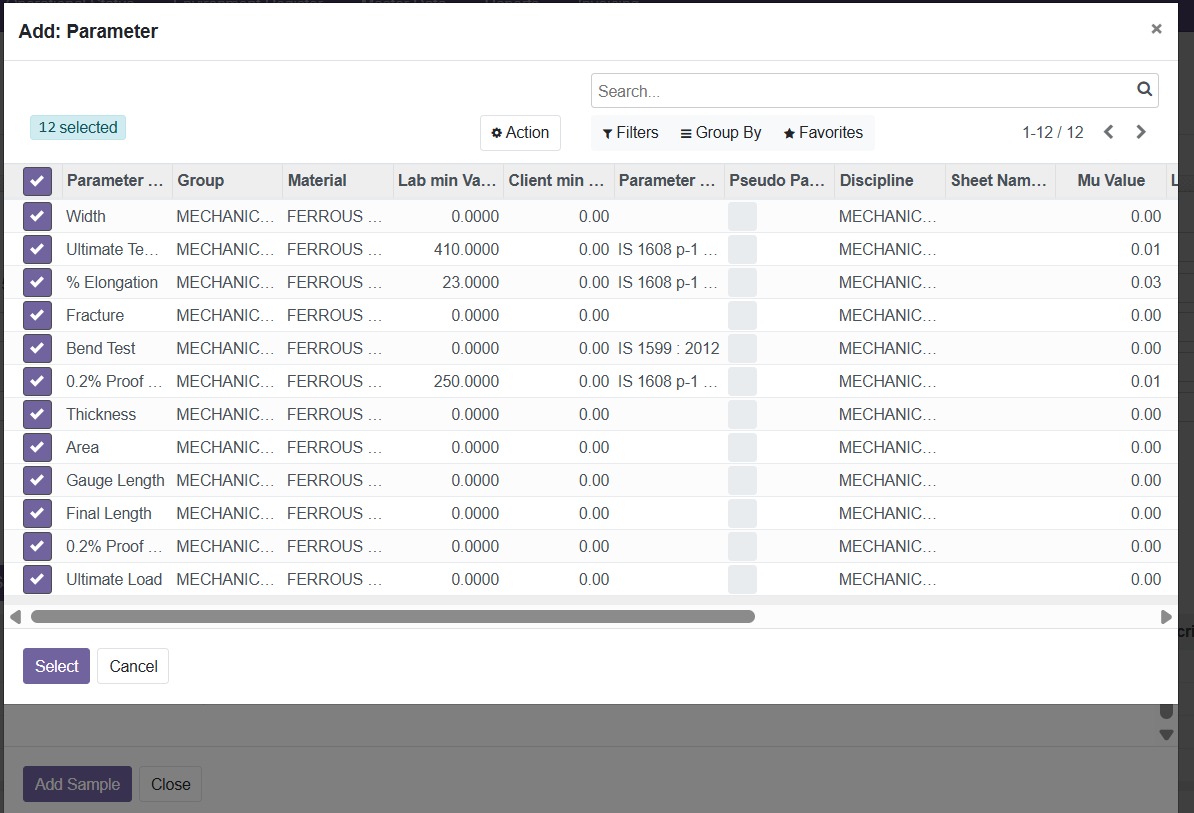Close the Add Parameter dialog

click(1156, 29)
